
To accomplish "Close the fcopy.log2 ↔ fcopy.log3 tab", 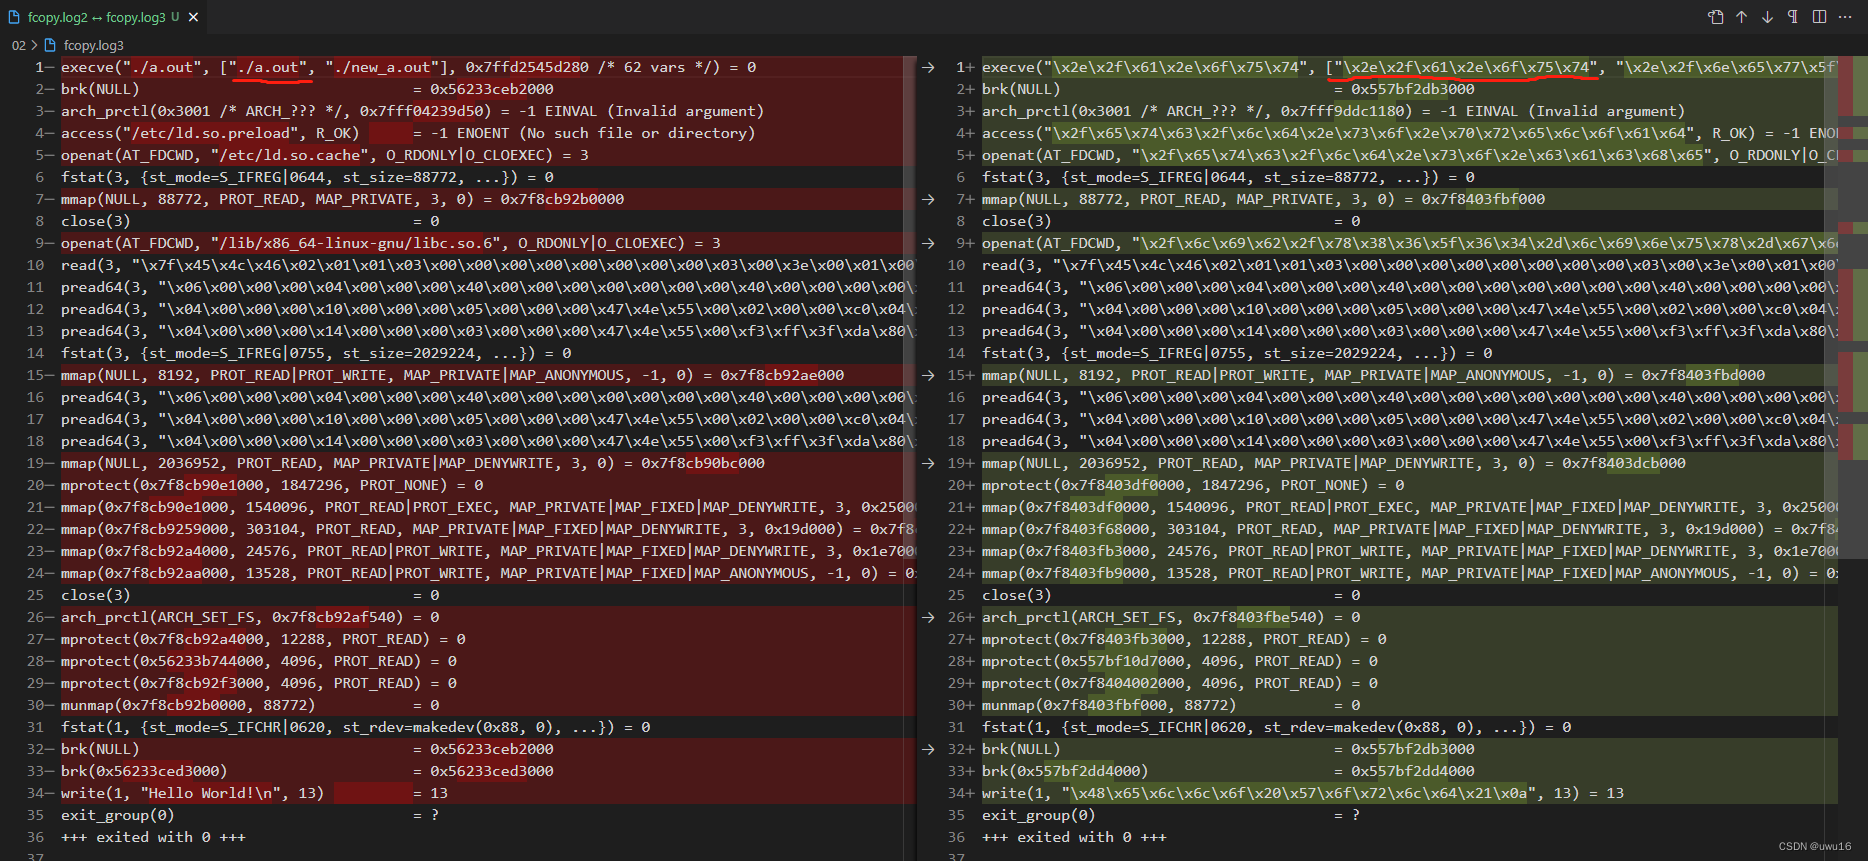I will [x=194, y=17].
